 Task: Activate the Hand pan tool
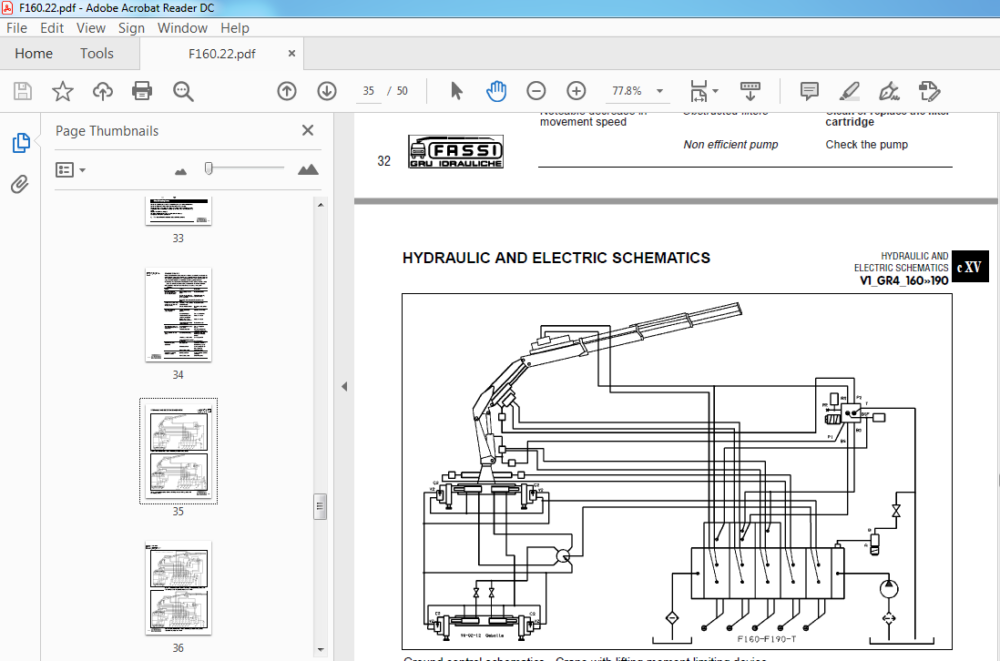tap(496, 91)
